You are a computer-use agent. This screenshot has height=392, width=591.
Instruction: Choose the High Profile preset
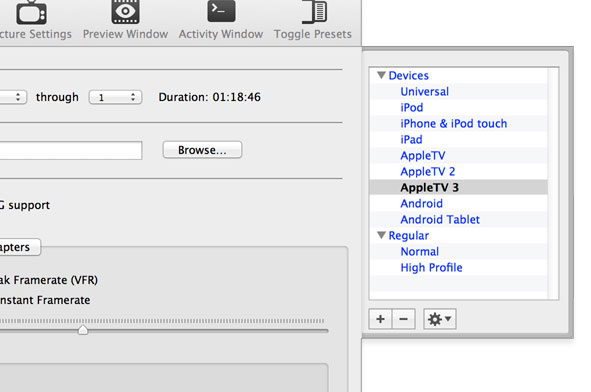tap(431, 268)
